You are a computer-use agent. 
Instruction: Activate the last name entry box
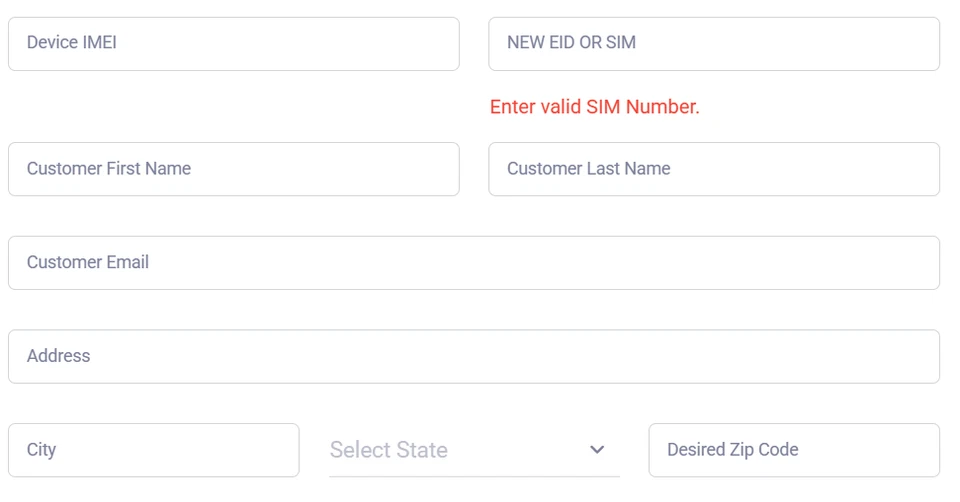click(x=713, y=169)
